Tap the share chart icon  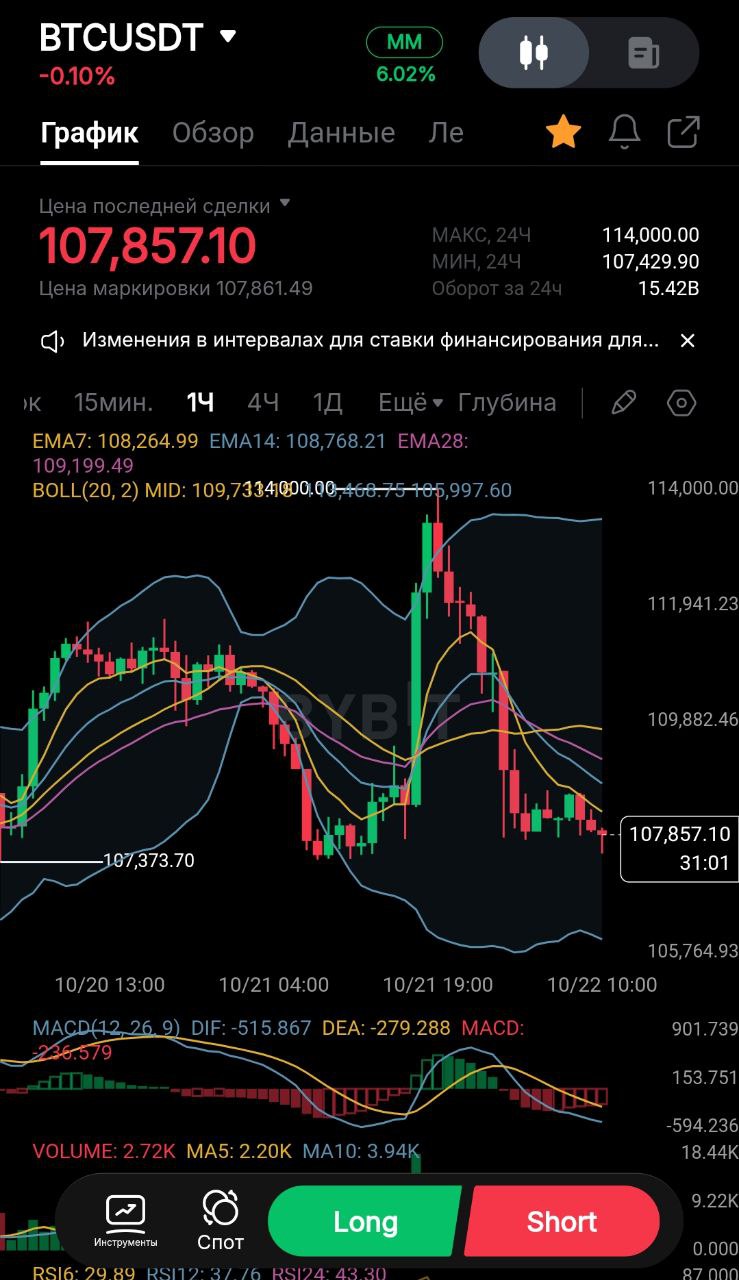(x=683, y=132)
